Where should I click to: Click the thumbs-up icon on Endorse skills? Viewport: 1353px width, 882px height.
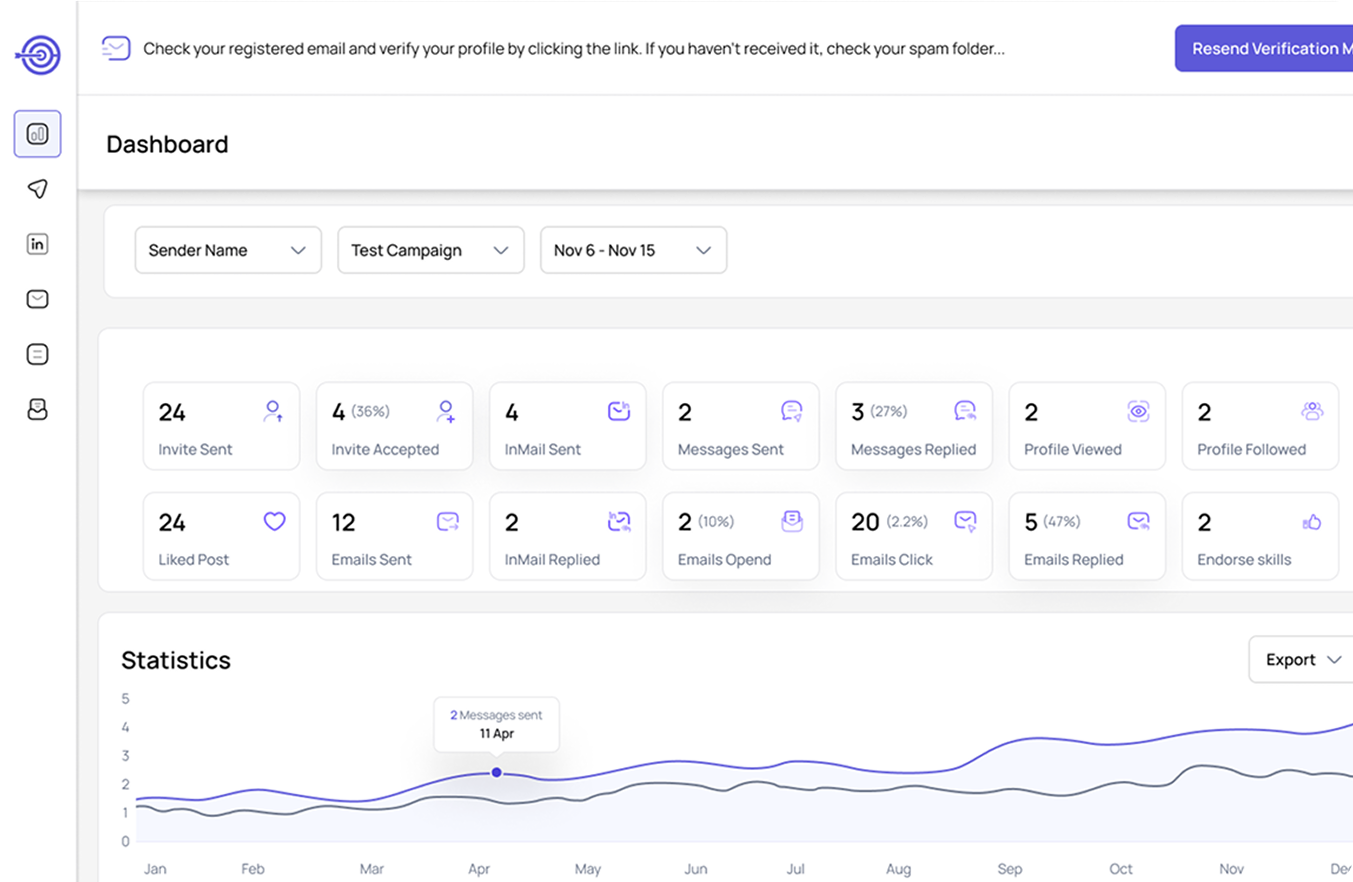coord(1312,521)
